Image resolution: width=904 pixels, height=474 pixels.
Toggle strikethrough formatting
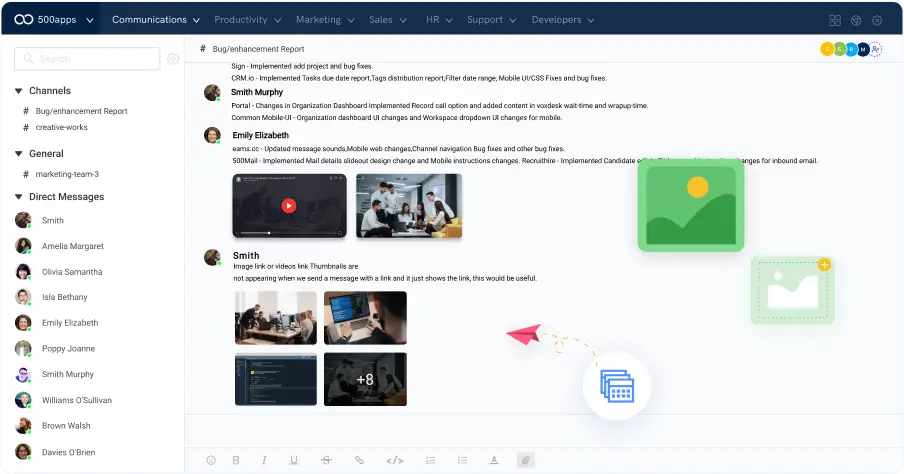[326, 460]
